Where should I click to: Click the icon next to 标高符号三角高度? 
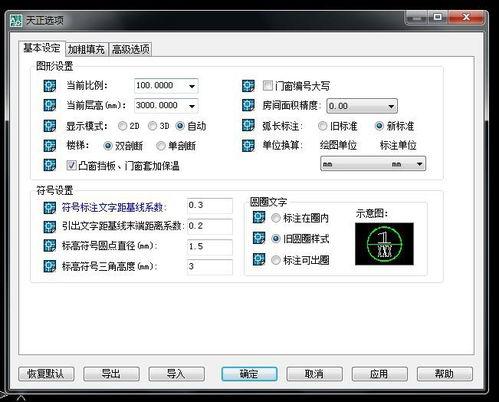click(x=50, y=266)
